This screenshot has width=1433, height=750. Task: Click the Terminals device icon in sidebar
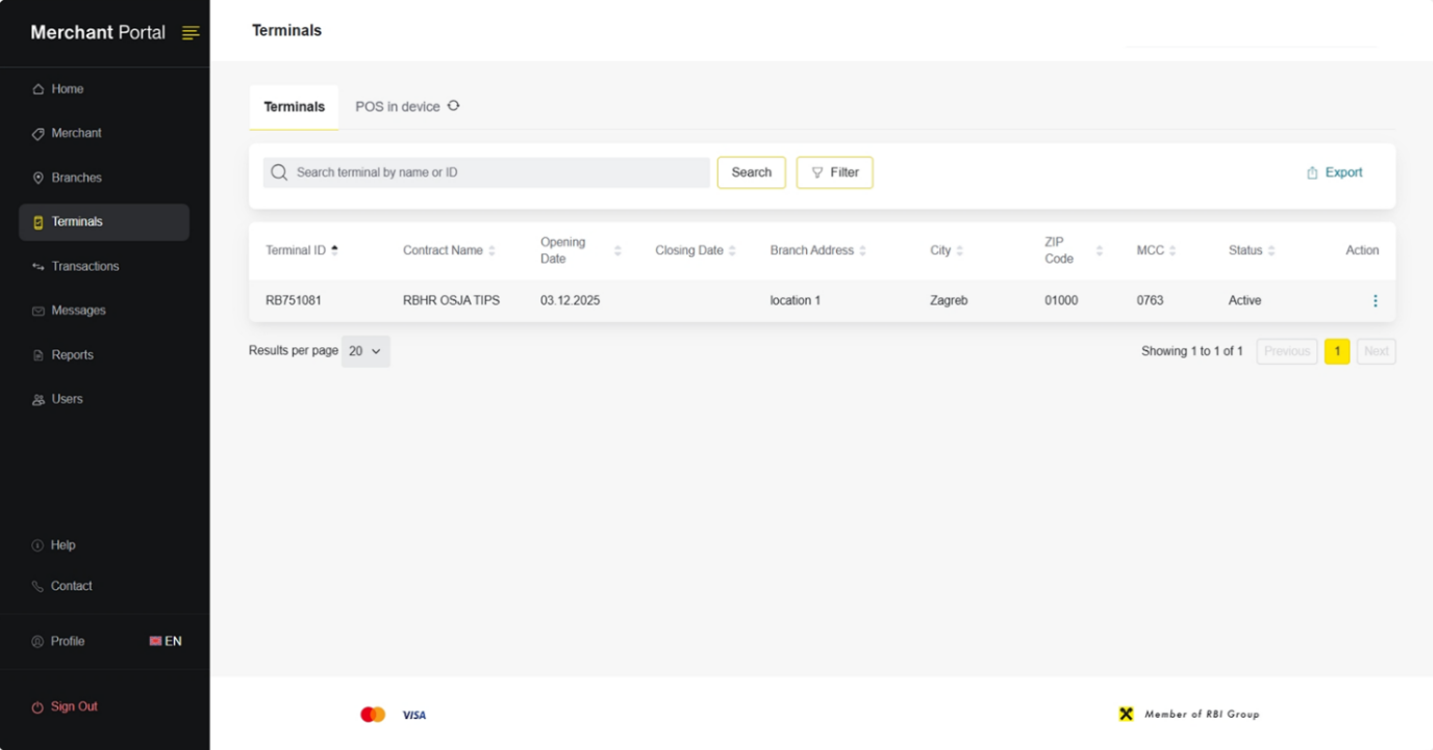(x=38, y=222)
